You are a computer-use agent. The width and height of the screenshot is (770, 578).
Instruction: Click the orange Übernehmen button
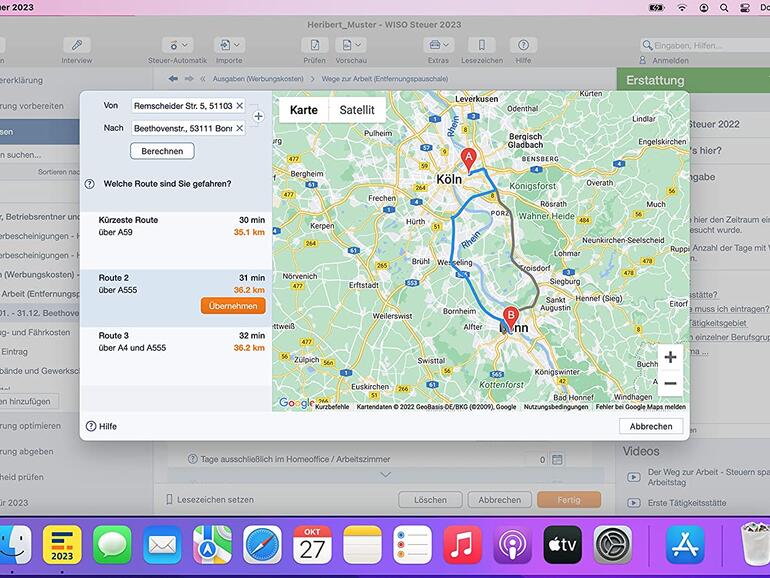(x=233, y=306)
